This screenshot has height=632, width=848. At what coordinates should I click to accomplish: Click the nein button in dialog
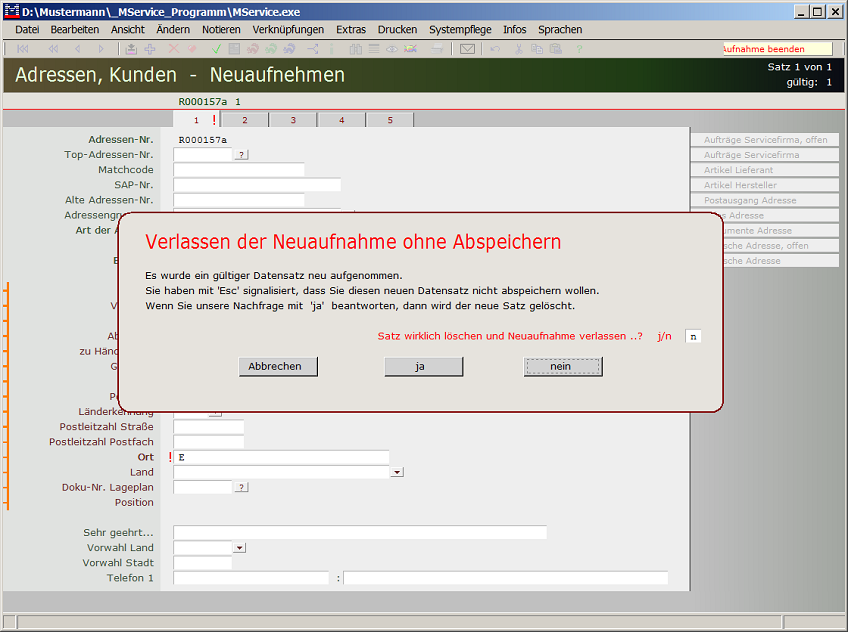[x=562, y=367]
